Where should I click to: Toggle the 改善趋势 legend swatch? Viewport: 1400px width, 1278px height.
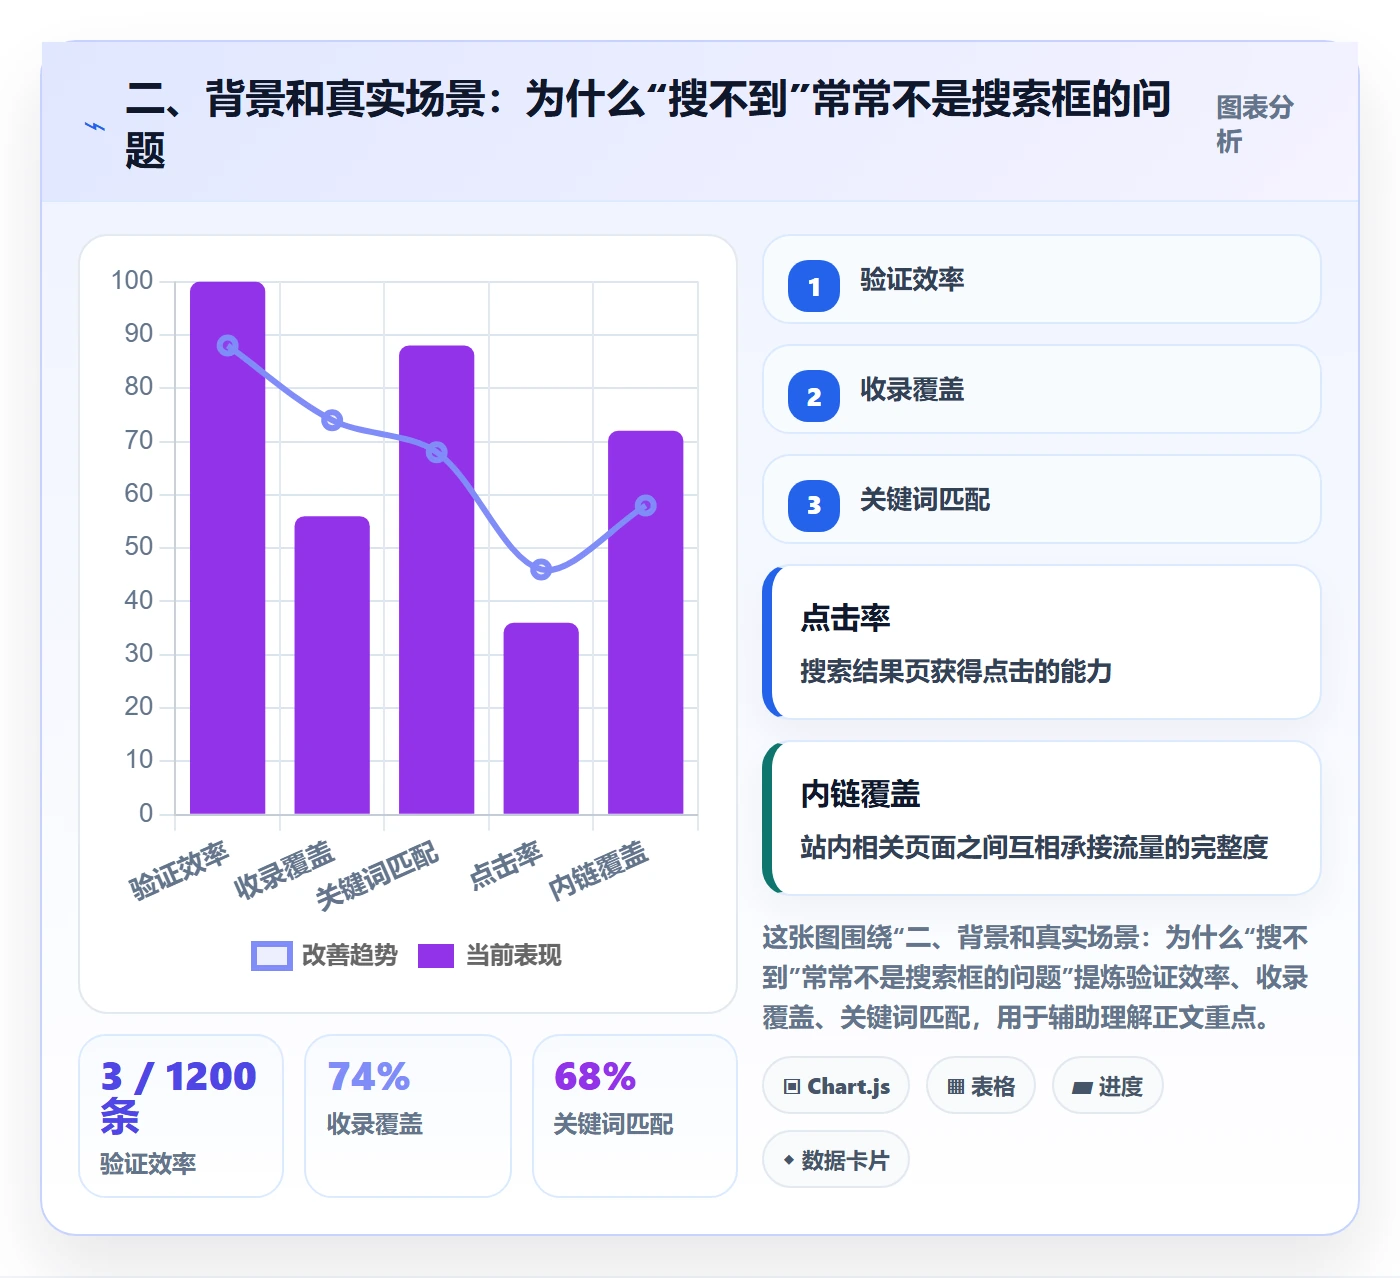click(x=272, y=956)
